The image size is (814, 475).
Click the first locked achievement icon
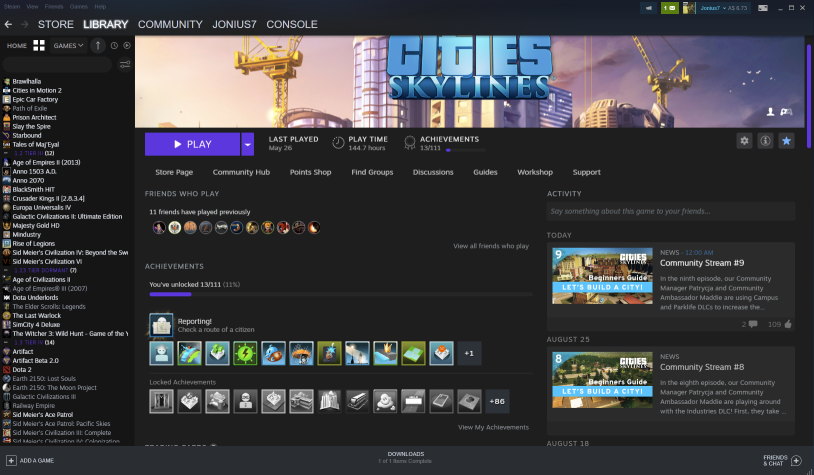pyautogui.click(x=161, y=401)
